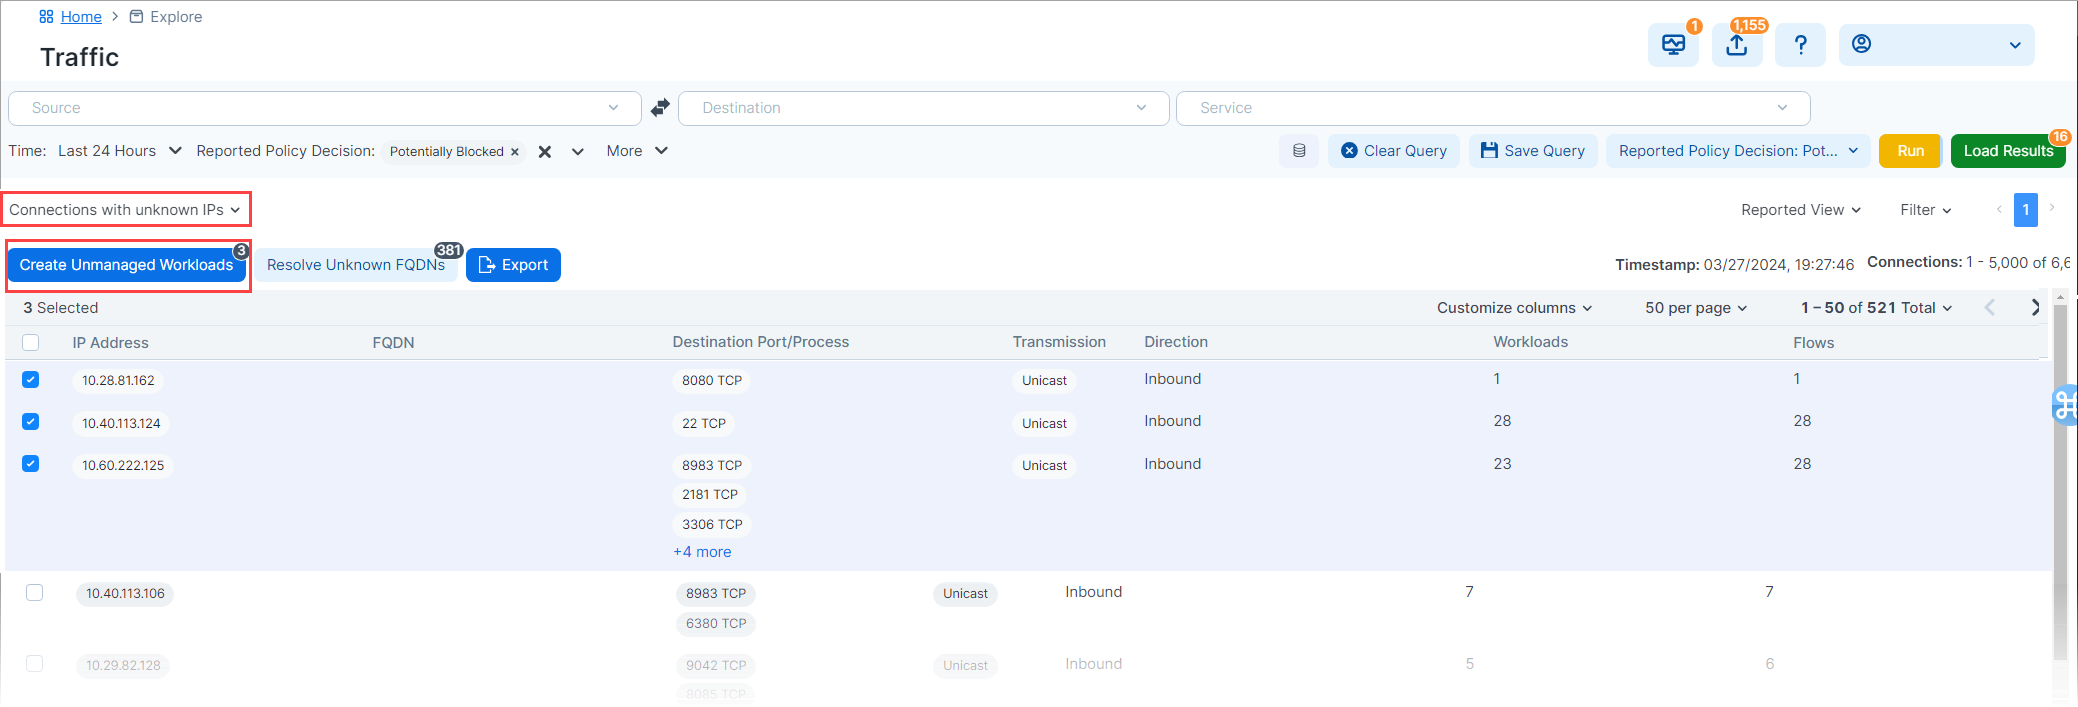Remove the Potentially Blocked filter tag

515,152
